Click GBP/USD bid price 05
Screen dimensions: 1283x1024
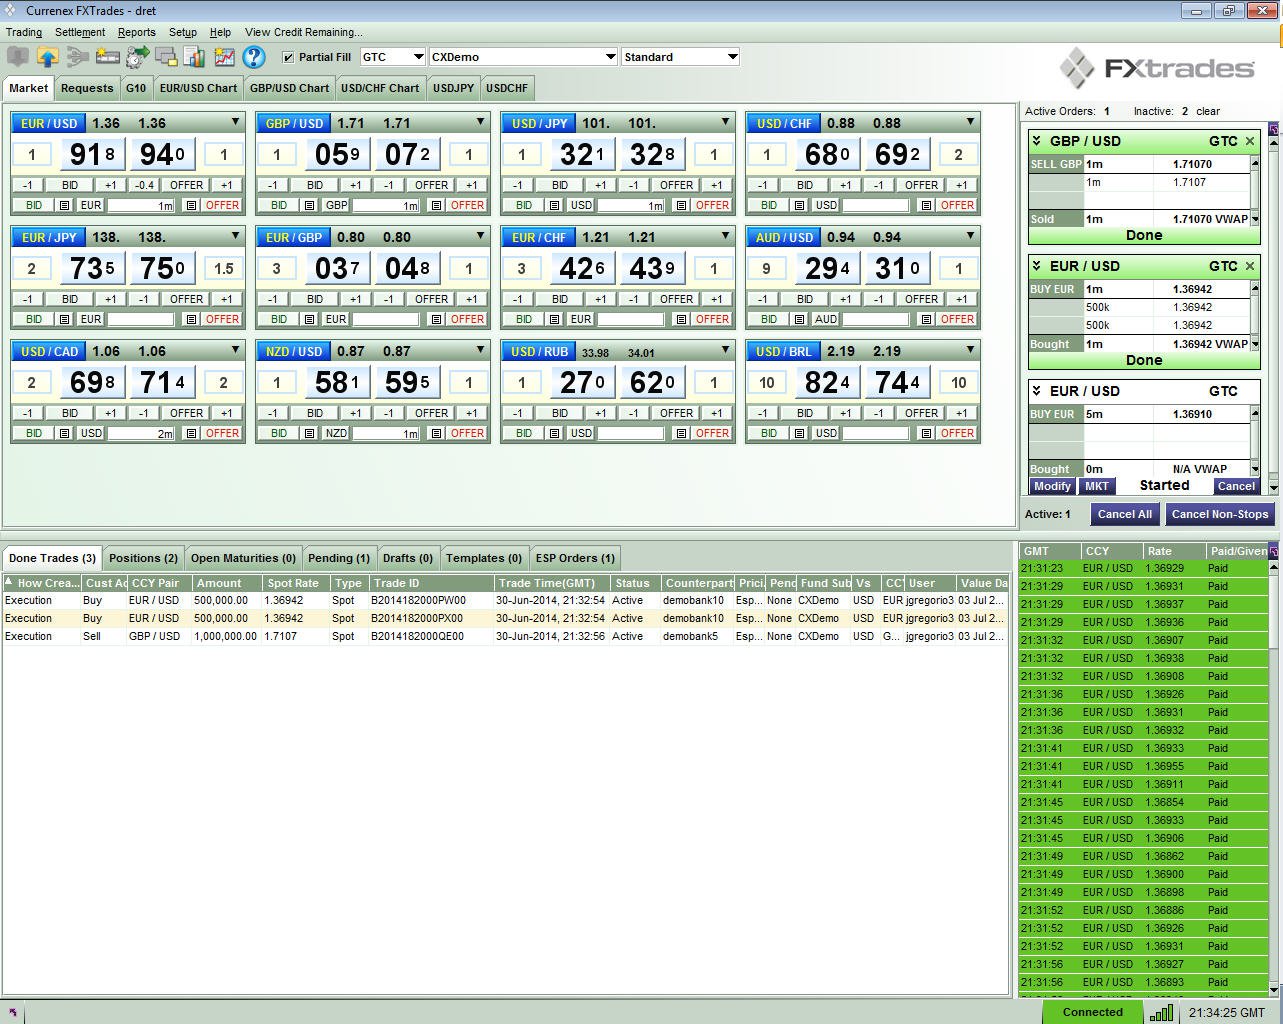(336, 154)
